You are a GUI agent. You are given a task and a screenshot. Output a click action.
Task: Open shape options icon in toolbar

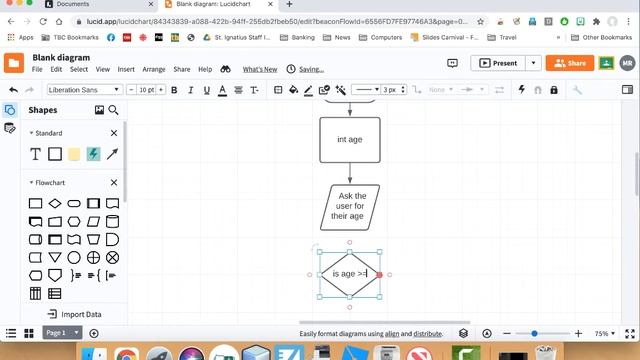pos(278,90)
